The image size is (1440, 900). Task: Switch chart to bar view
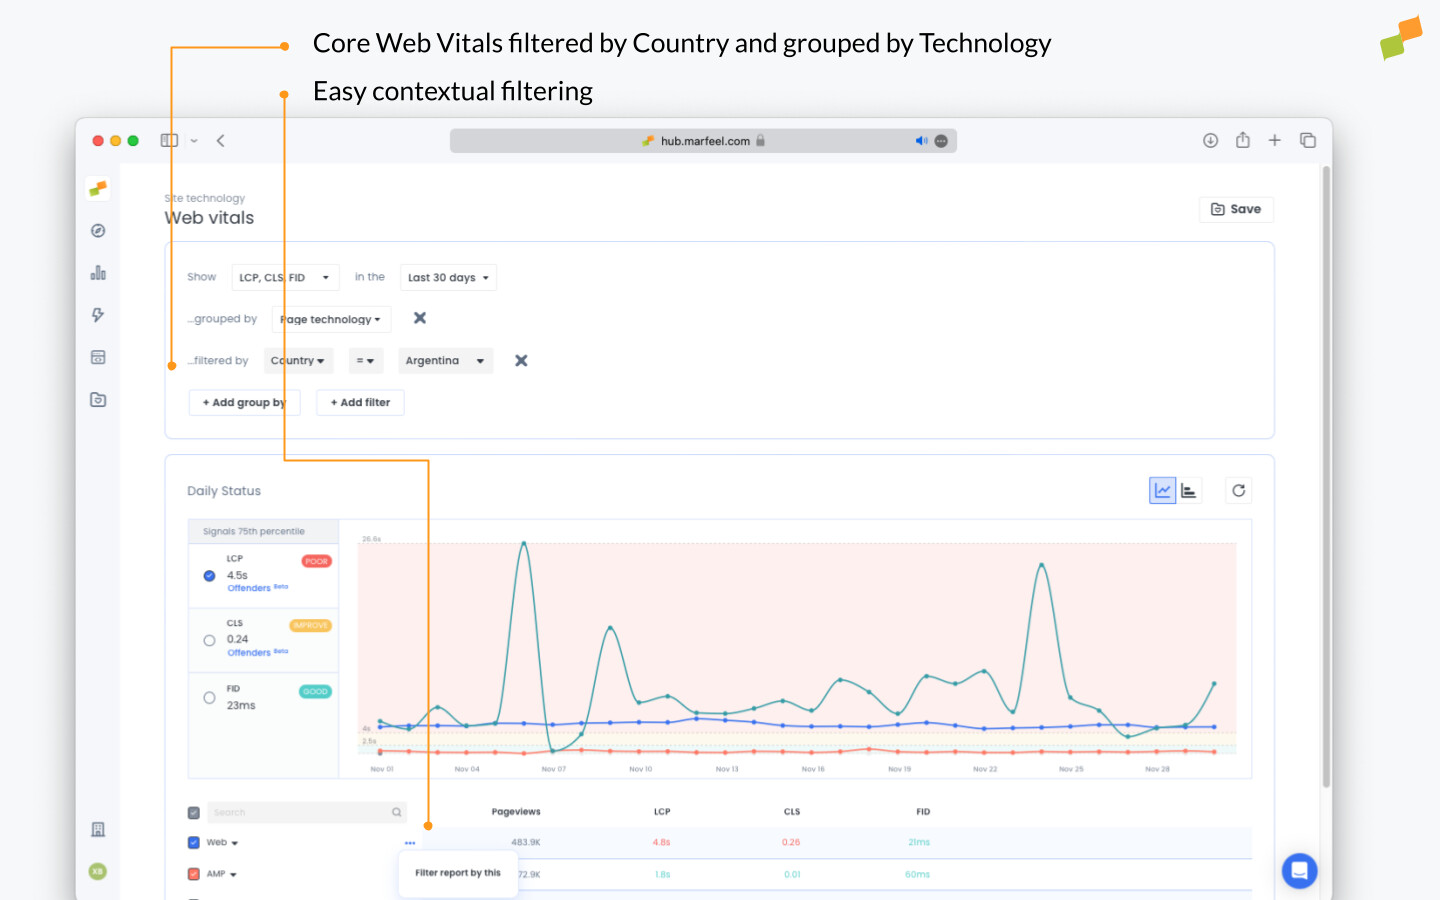1189,490
